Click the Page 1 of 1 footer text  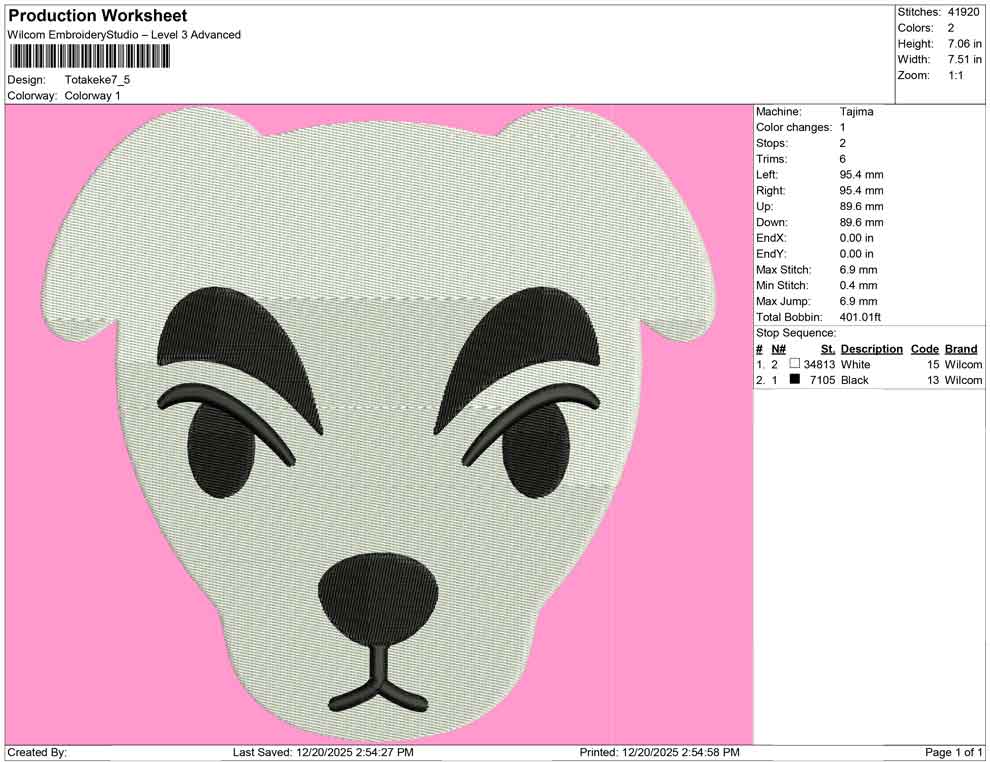(954, 752)
